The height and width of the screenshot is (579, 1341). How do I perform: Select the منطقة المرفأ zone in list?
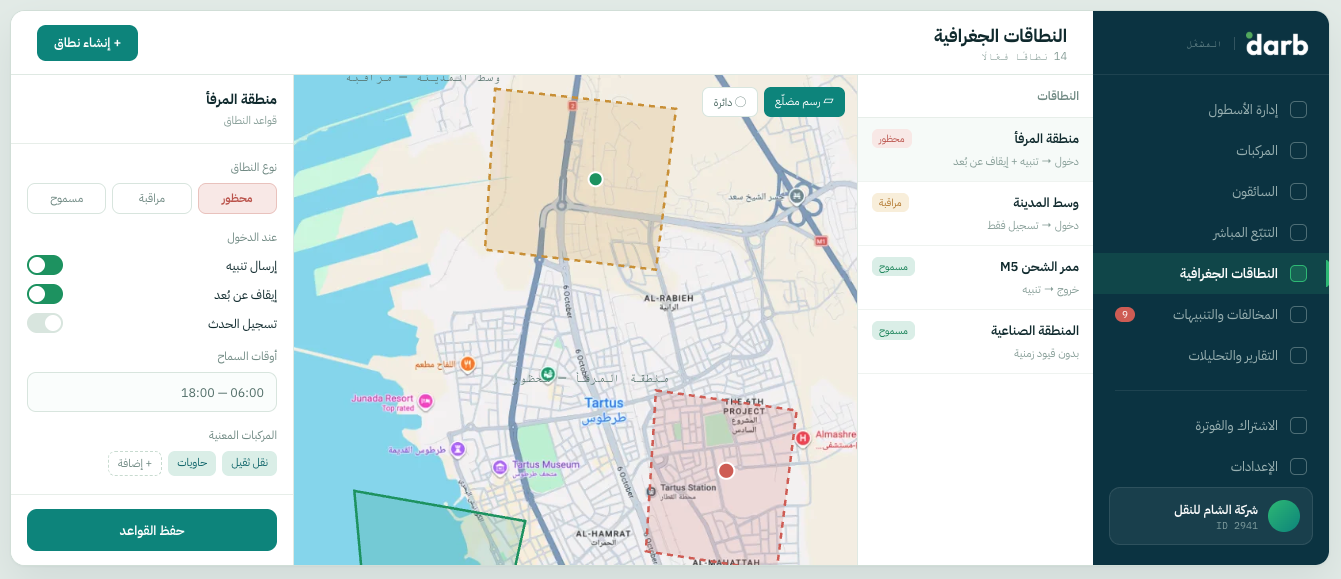click(x=975, y=150)
